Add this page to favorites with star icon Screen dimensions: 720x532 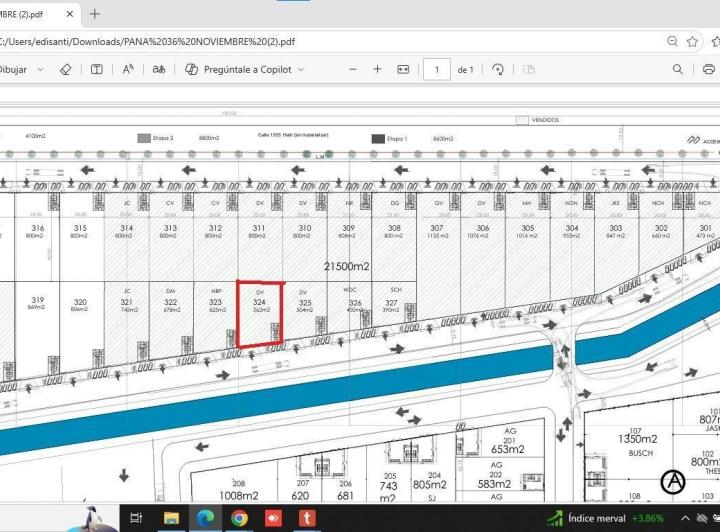coord(692,42)
